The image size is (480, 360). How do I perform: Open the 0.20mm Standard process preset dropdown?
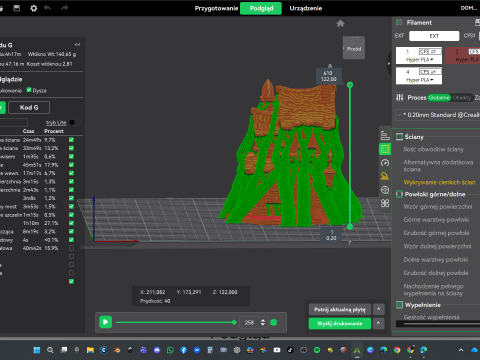(438, 115)
